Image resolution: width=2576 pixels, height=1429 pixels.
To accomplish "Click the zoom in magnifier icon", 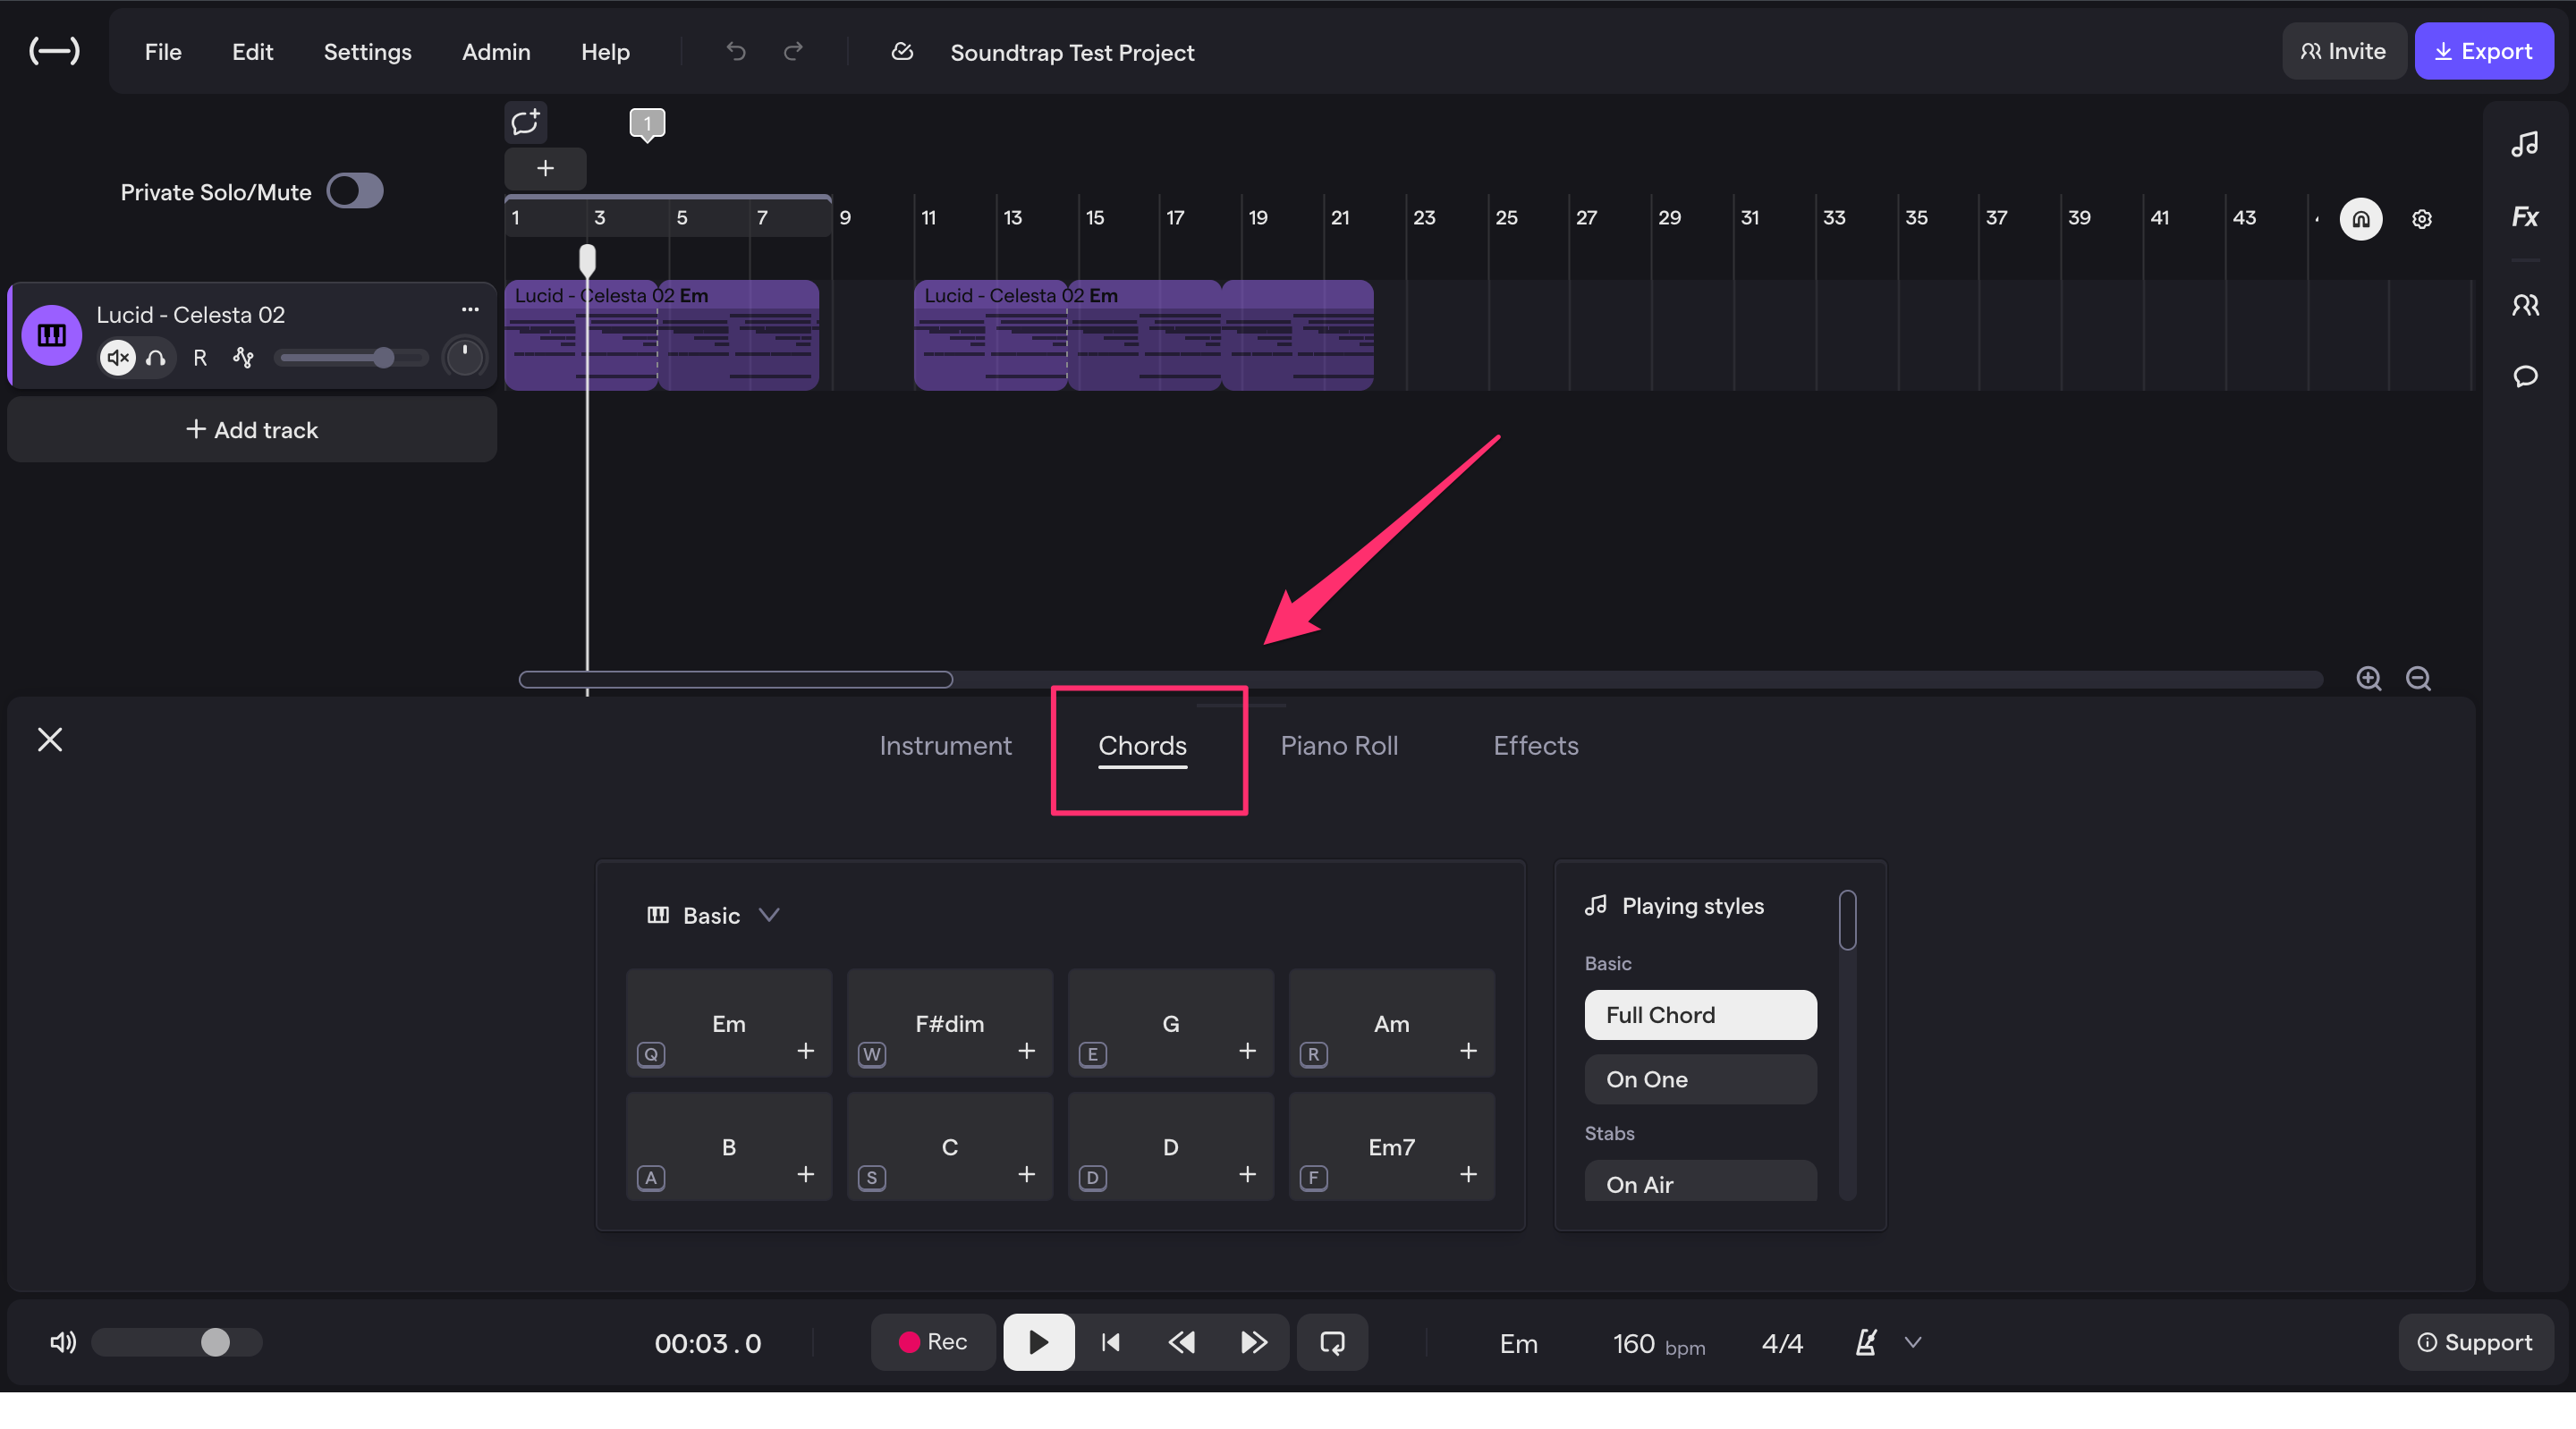I will pos(2368,678).
